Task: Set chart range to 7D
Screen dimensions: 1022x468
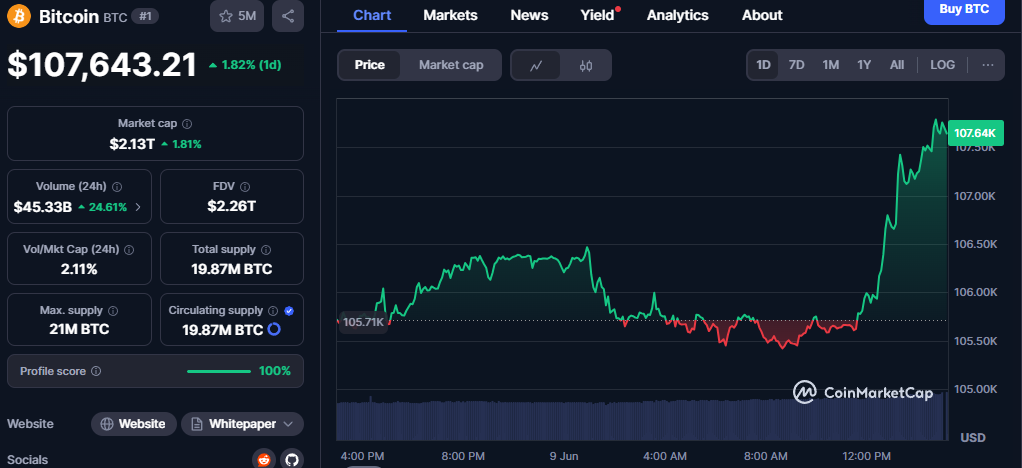Action: point(796,65)
